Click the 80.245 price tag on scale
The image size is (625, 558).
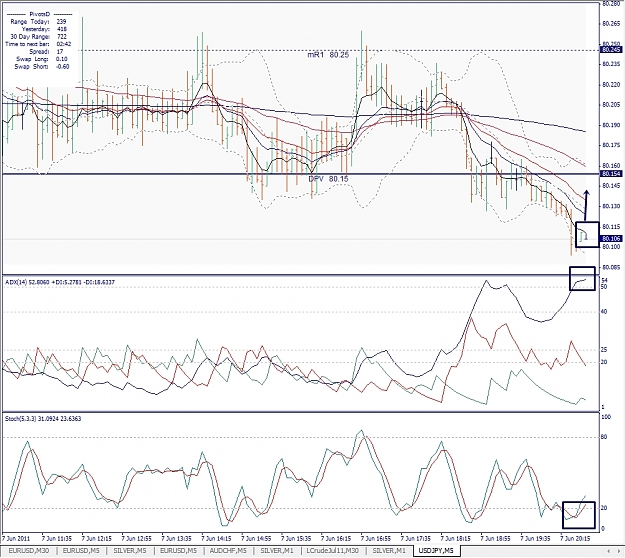611,49
